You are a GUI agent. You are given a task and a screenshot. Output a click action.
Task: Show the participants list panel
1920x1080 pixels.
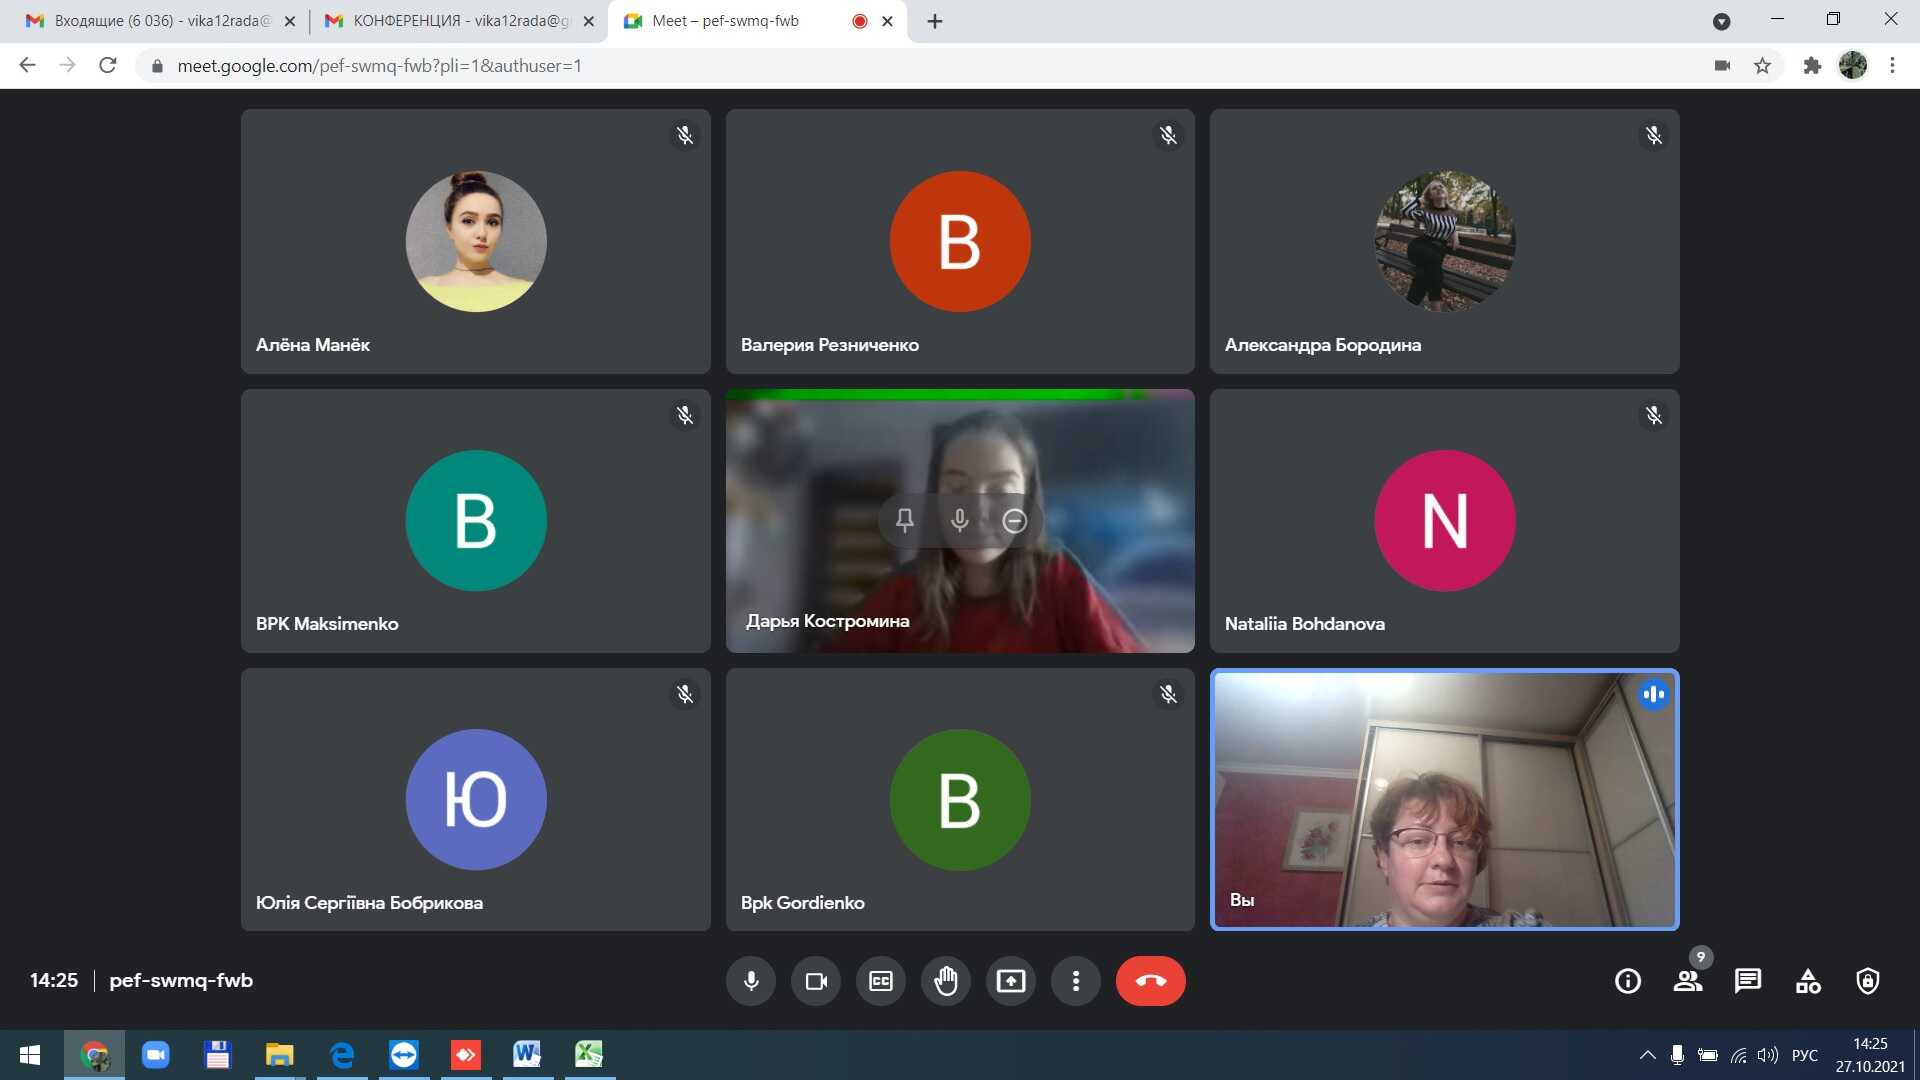tap(1688, 981)
